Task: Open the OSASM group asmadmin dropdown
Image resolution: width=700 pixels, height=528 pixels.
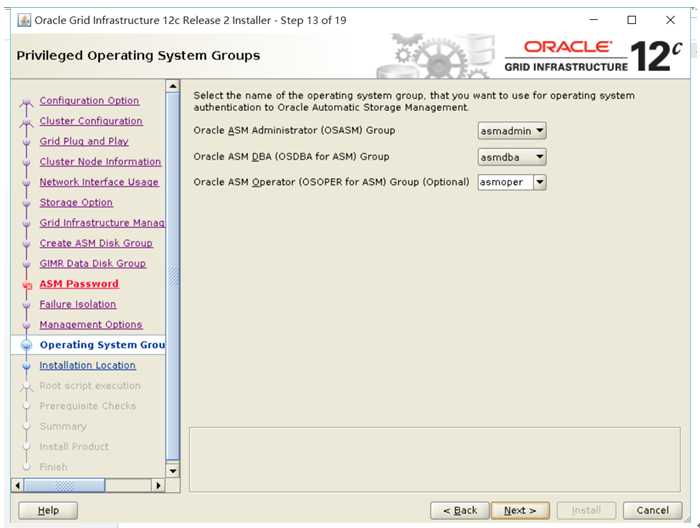Action: coord(512,131)
